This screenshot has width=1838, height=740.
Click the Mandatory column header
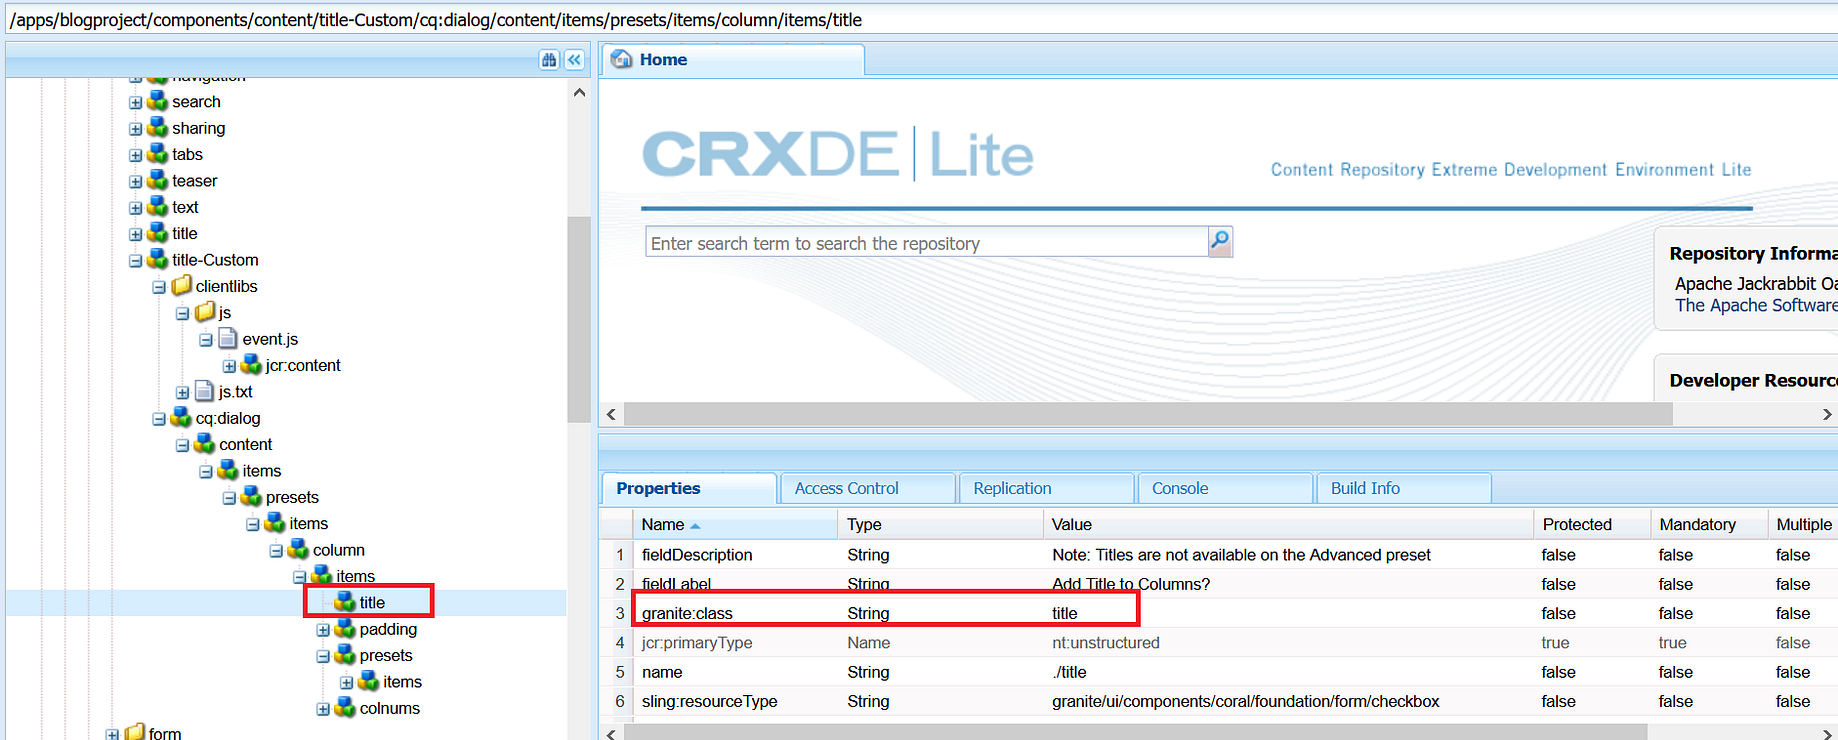pyautogui.click(x=1709, y=524)
